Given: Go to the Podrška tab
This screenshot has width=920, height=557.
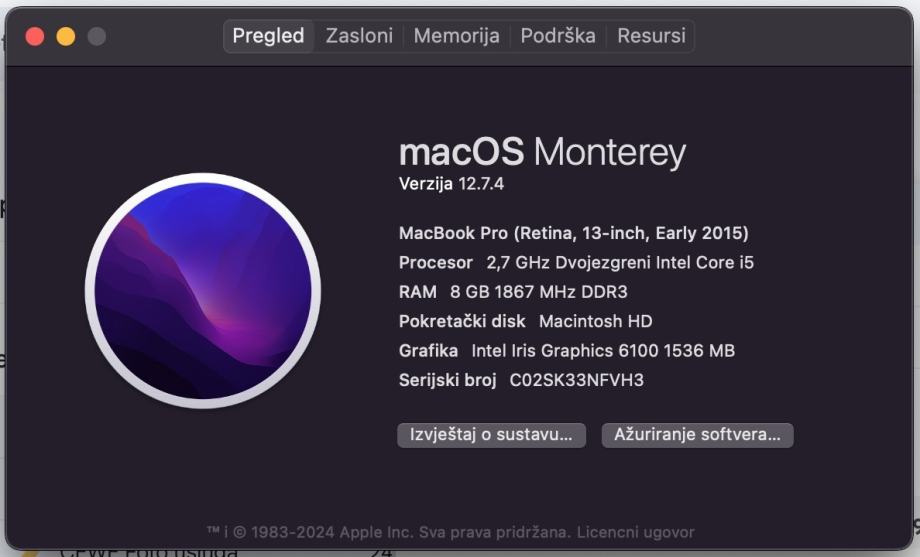Looking at the screenshot, I should pyautogui.click(x=558, y=36).
